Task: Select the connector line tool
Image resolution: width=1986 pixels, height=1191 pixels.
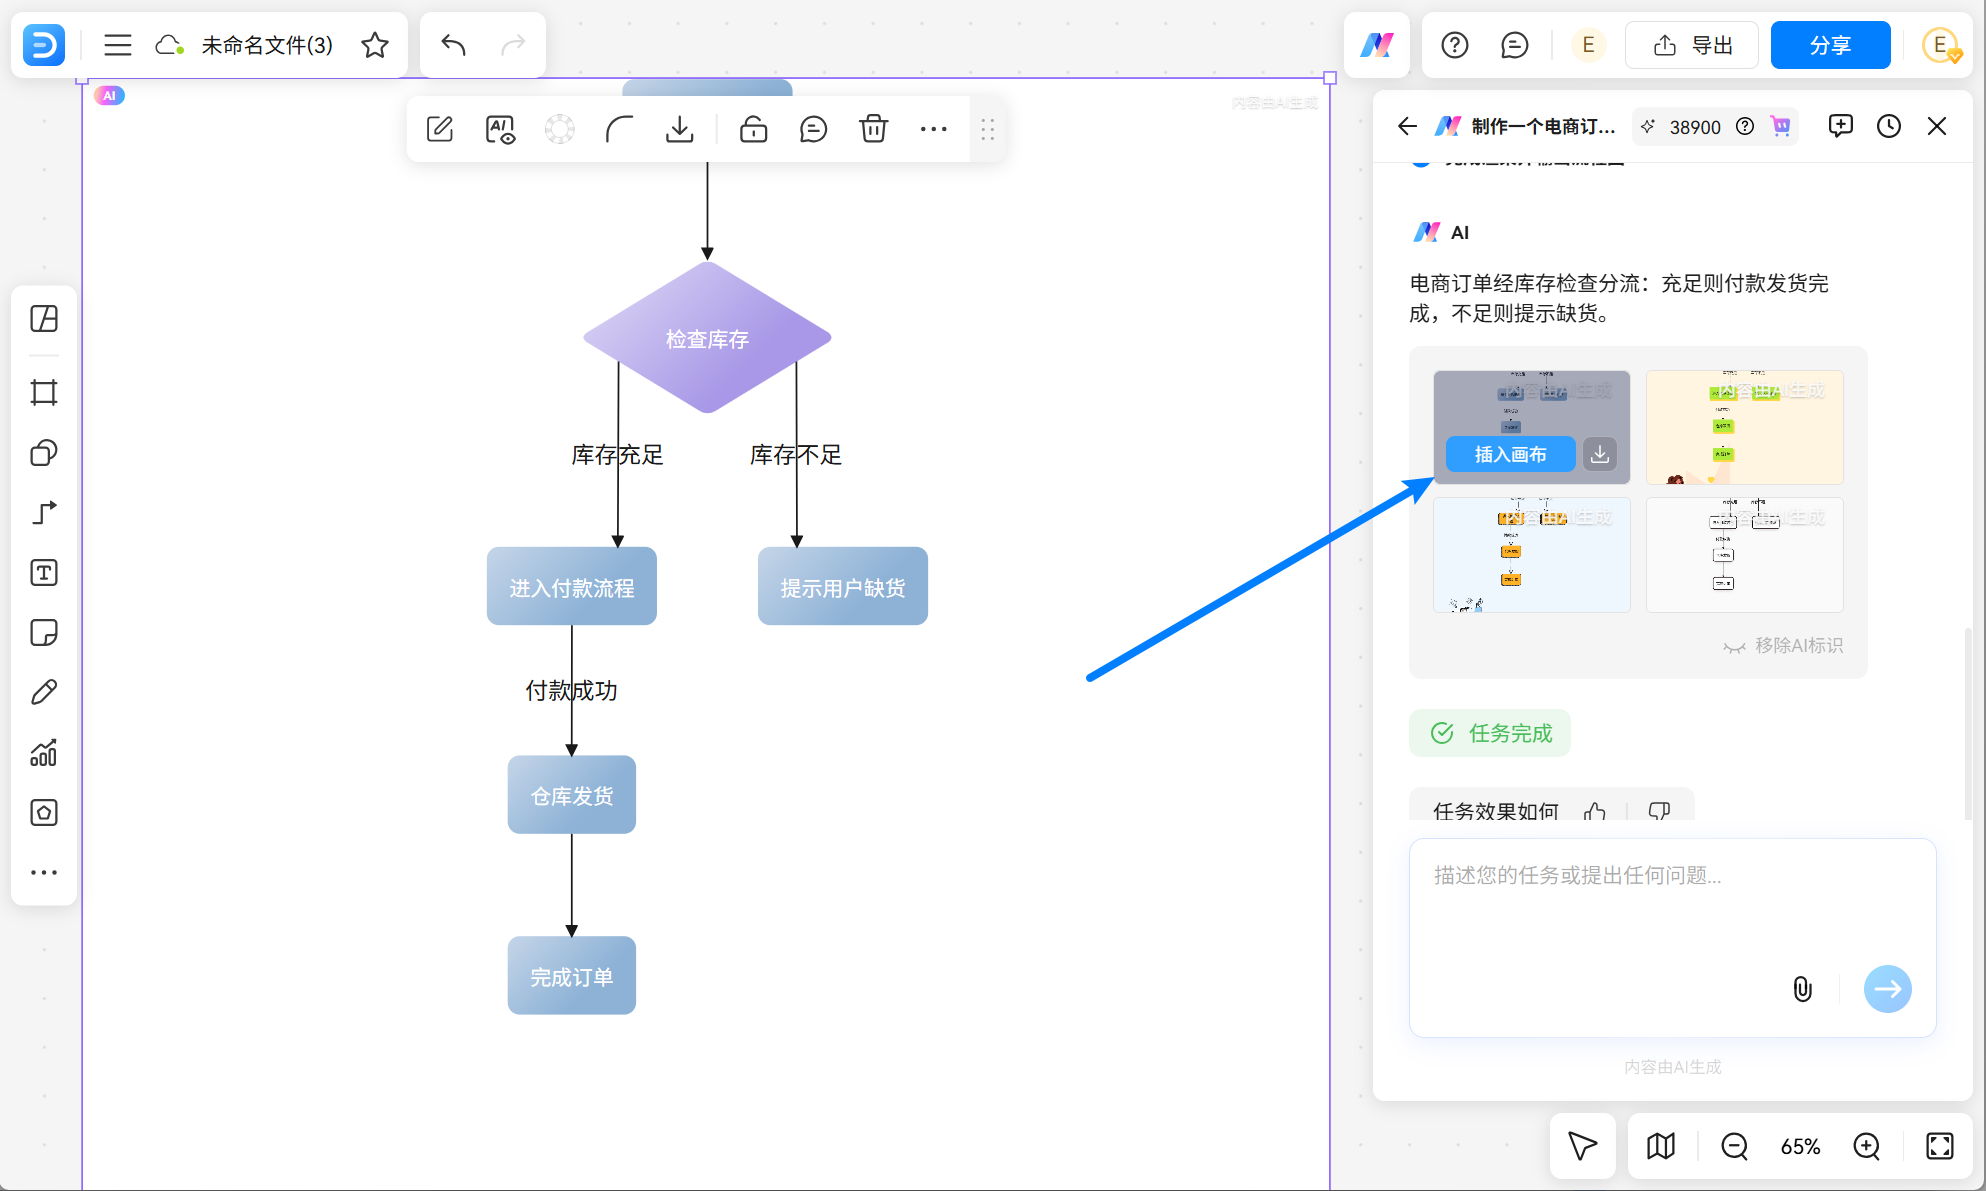Action: point(44,513)
